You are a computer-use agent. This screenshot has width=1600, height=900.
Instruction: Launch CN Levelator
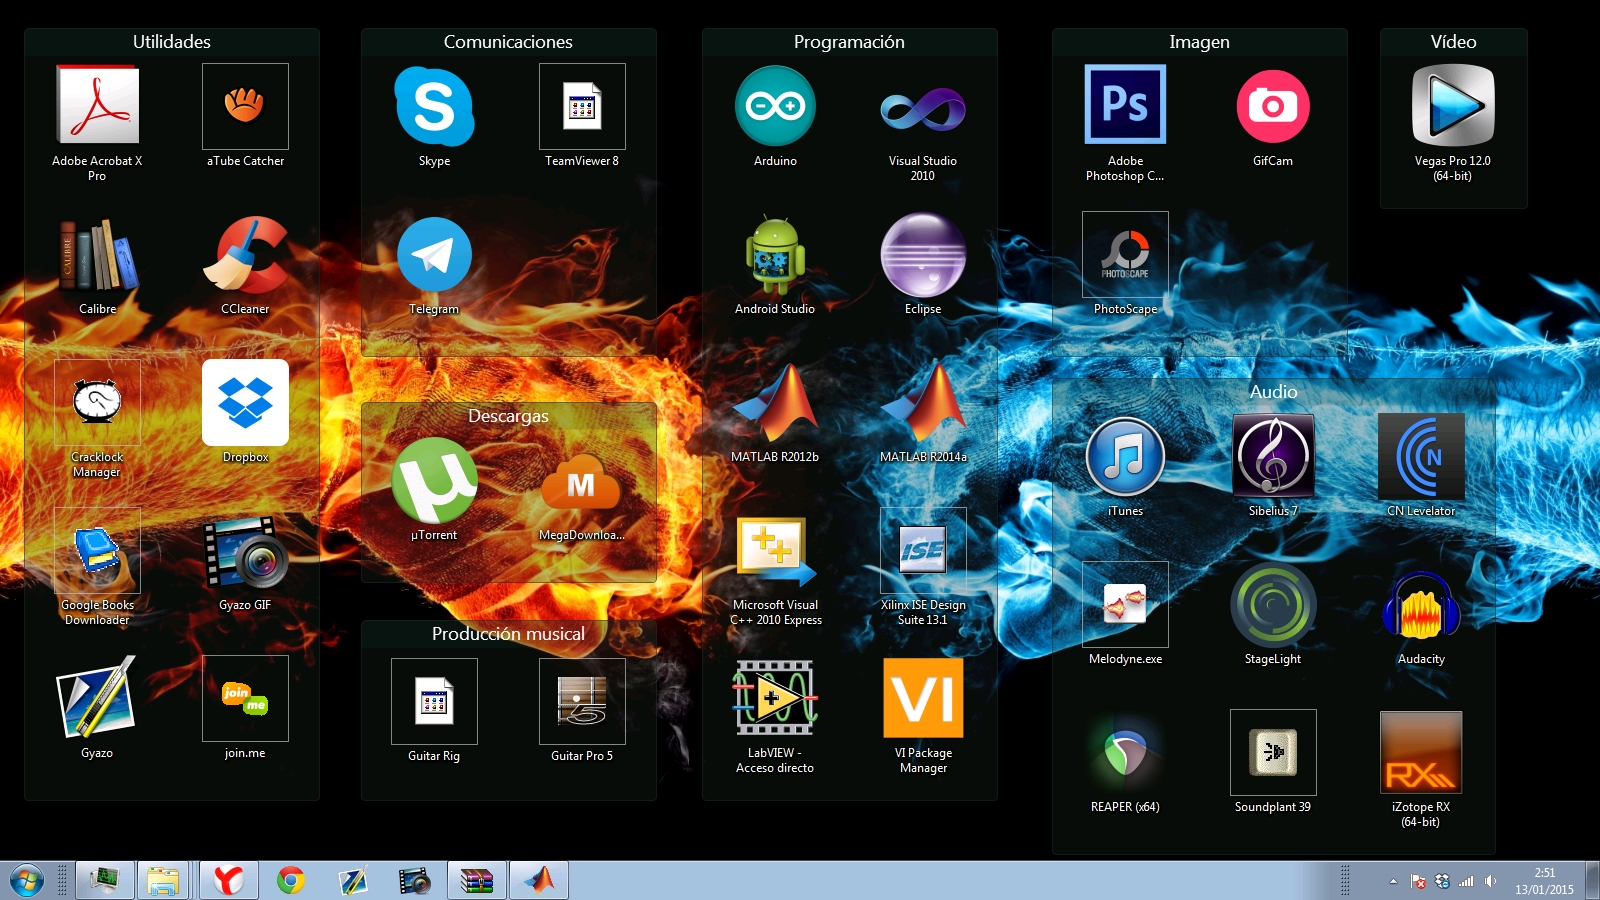[1421, 457]
